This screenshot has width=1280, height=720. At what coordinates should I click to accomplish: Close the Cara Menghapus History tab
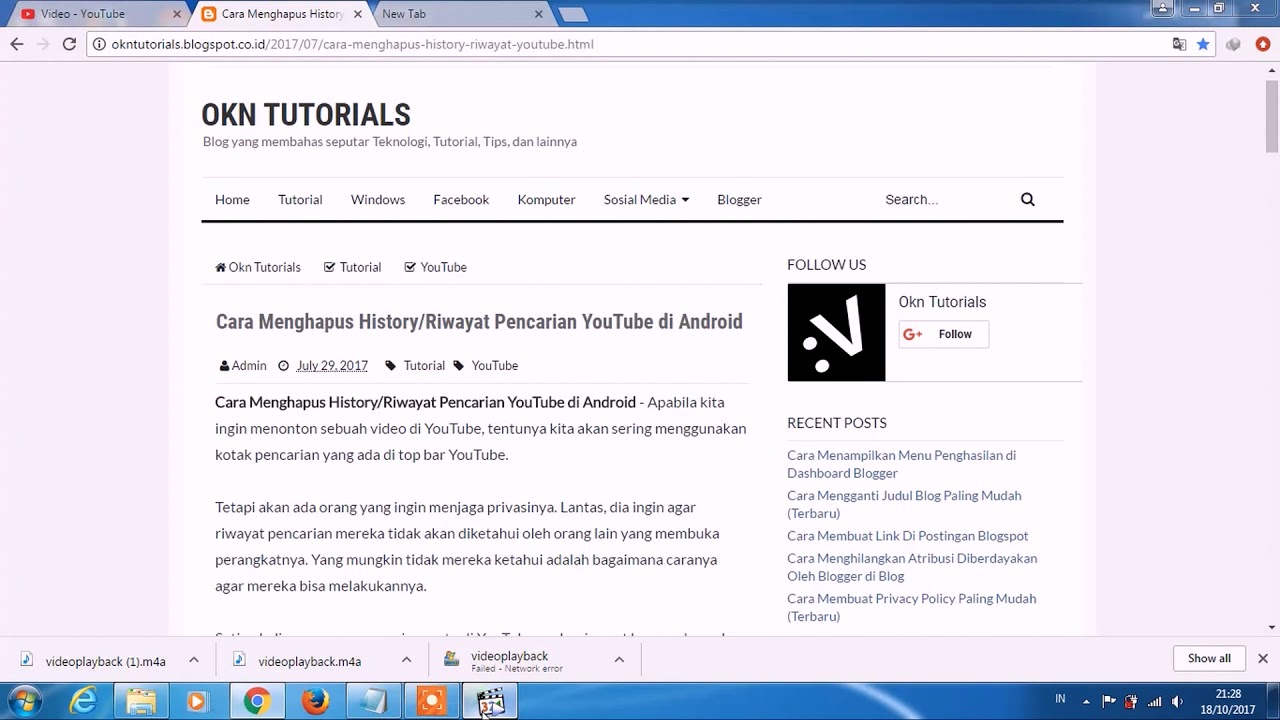[x=357, y=14]
